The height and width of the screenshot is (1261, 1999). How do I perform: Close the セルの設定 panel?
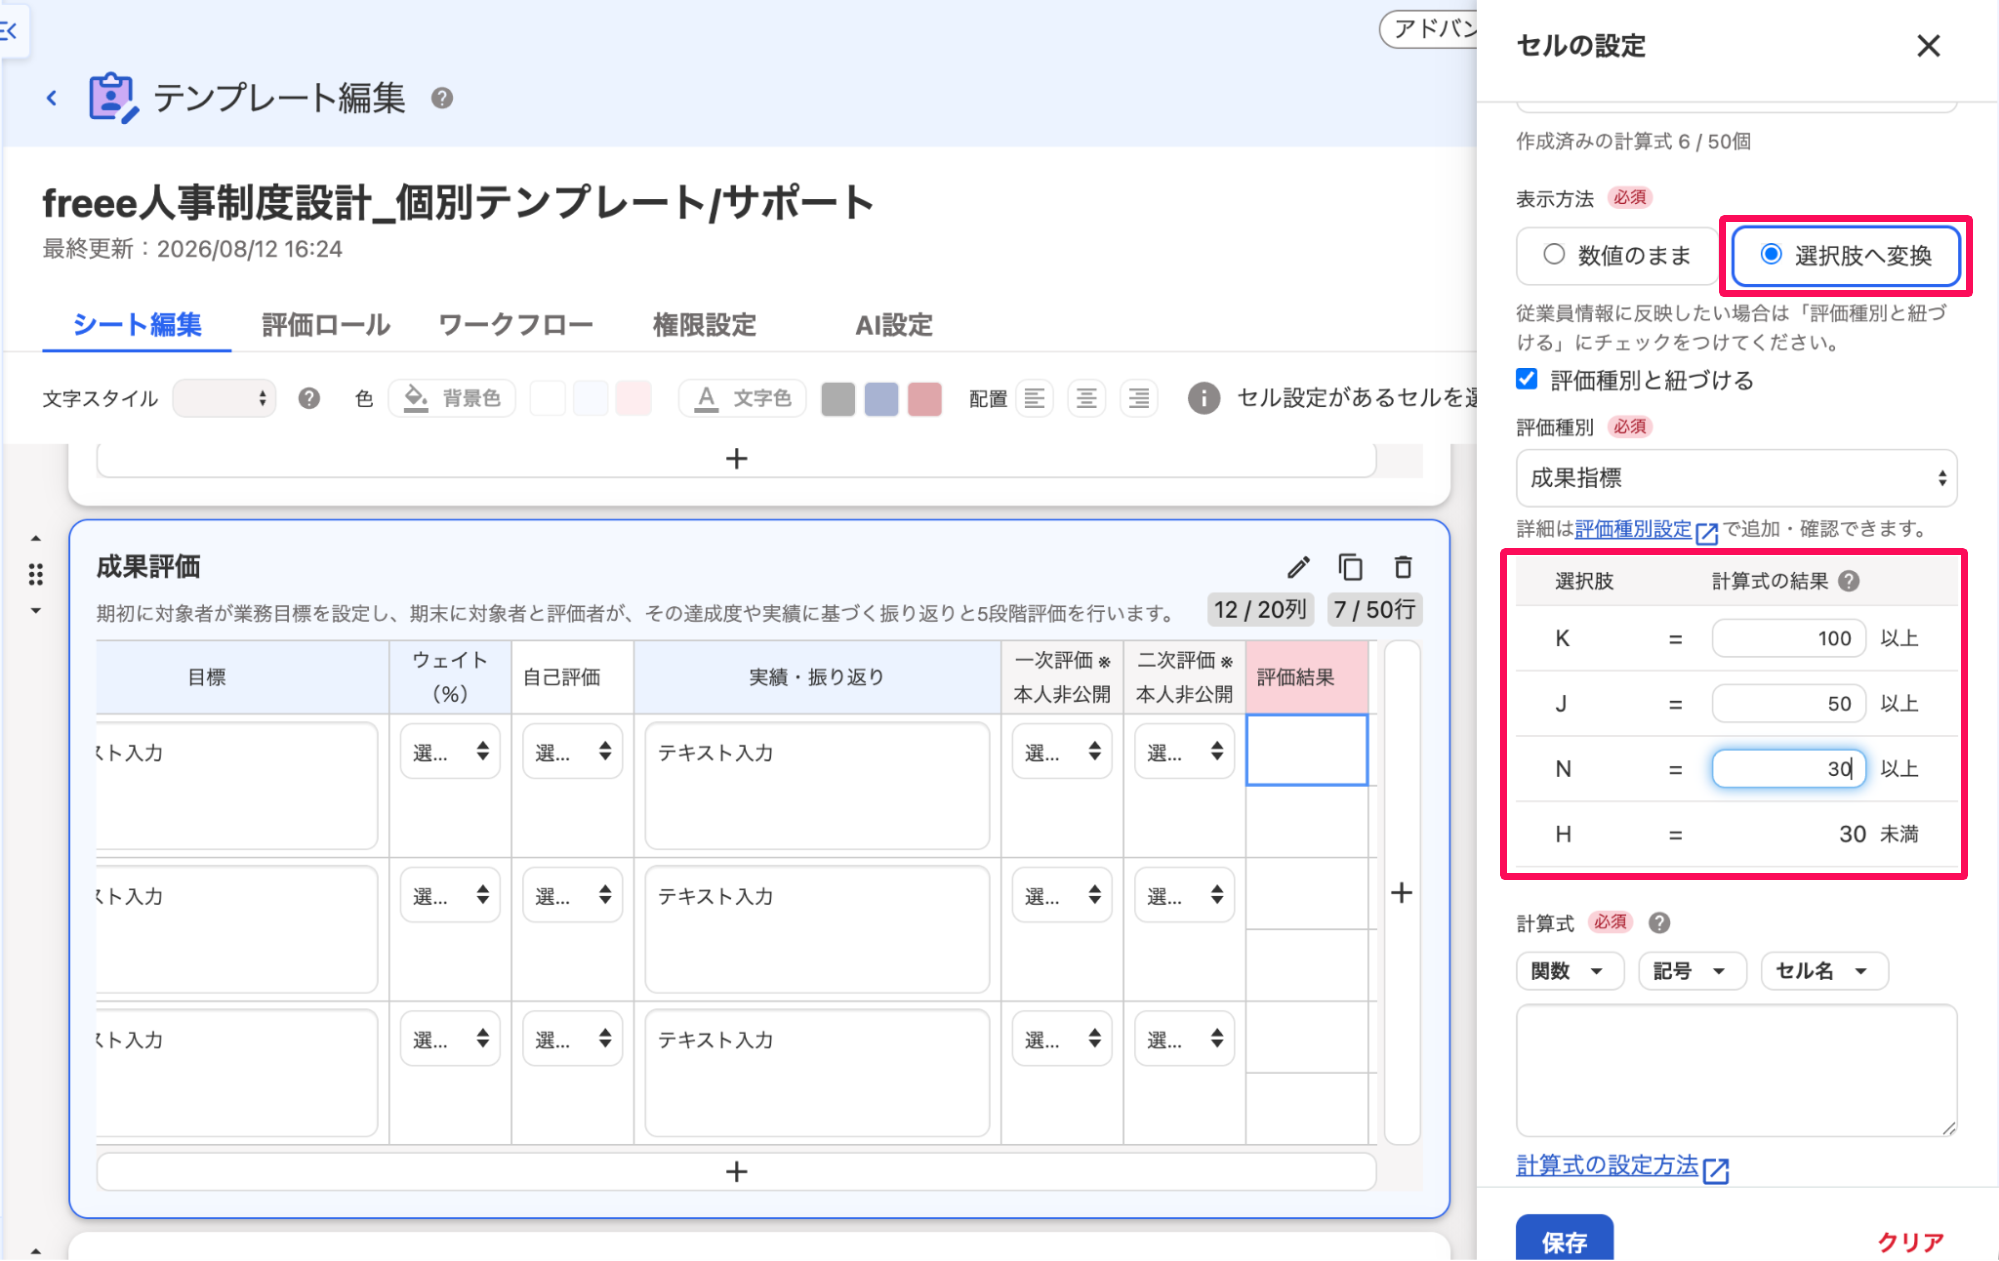[1928, 46]
